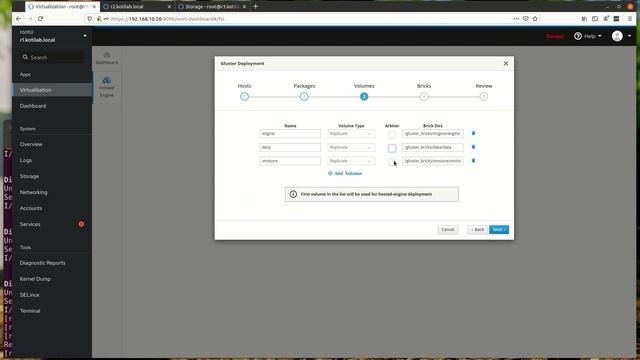
Task: Edit the data volume name field
Action: tap(290, 147)
